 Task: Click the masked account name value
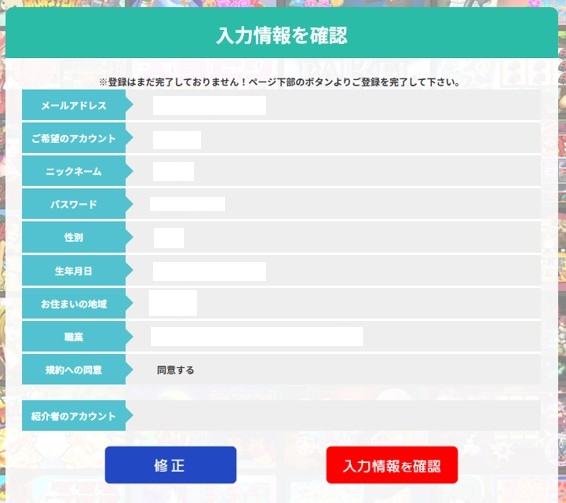(177, 140)
